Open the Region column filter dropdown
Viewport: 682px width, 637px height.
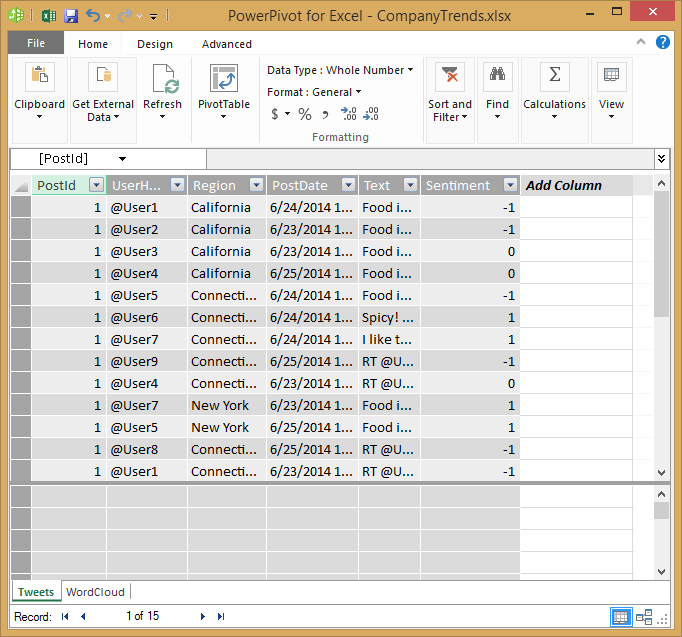[x=256, y=185]
